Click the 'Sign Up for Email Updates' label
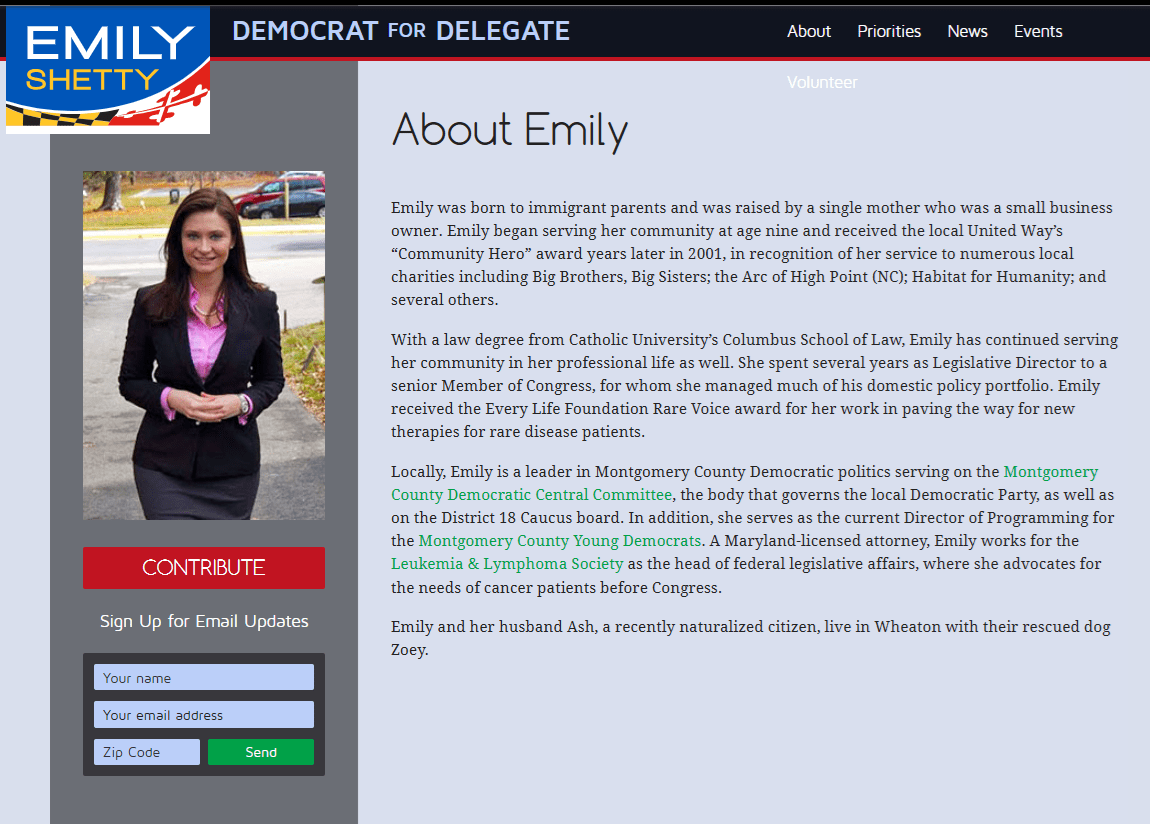The height and width of the screenshot is (824, 1150). point(203,621)
